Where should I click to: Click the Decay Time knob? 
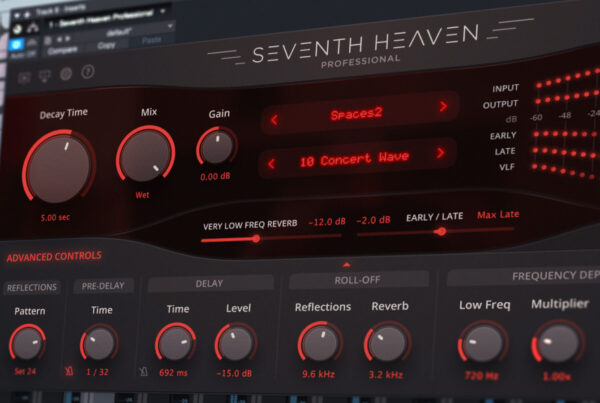click(x=59, y=168)
